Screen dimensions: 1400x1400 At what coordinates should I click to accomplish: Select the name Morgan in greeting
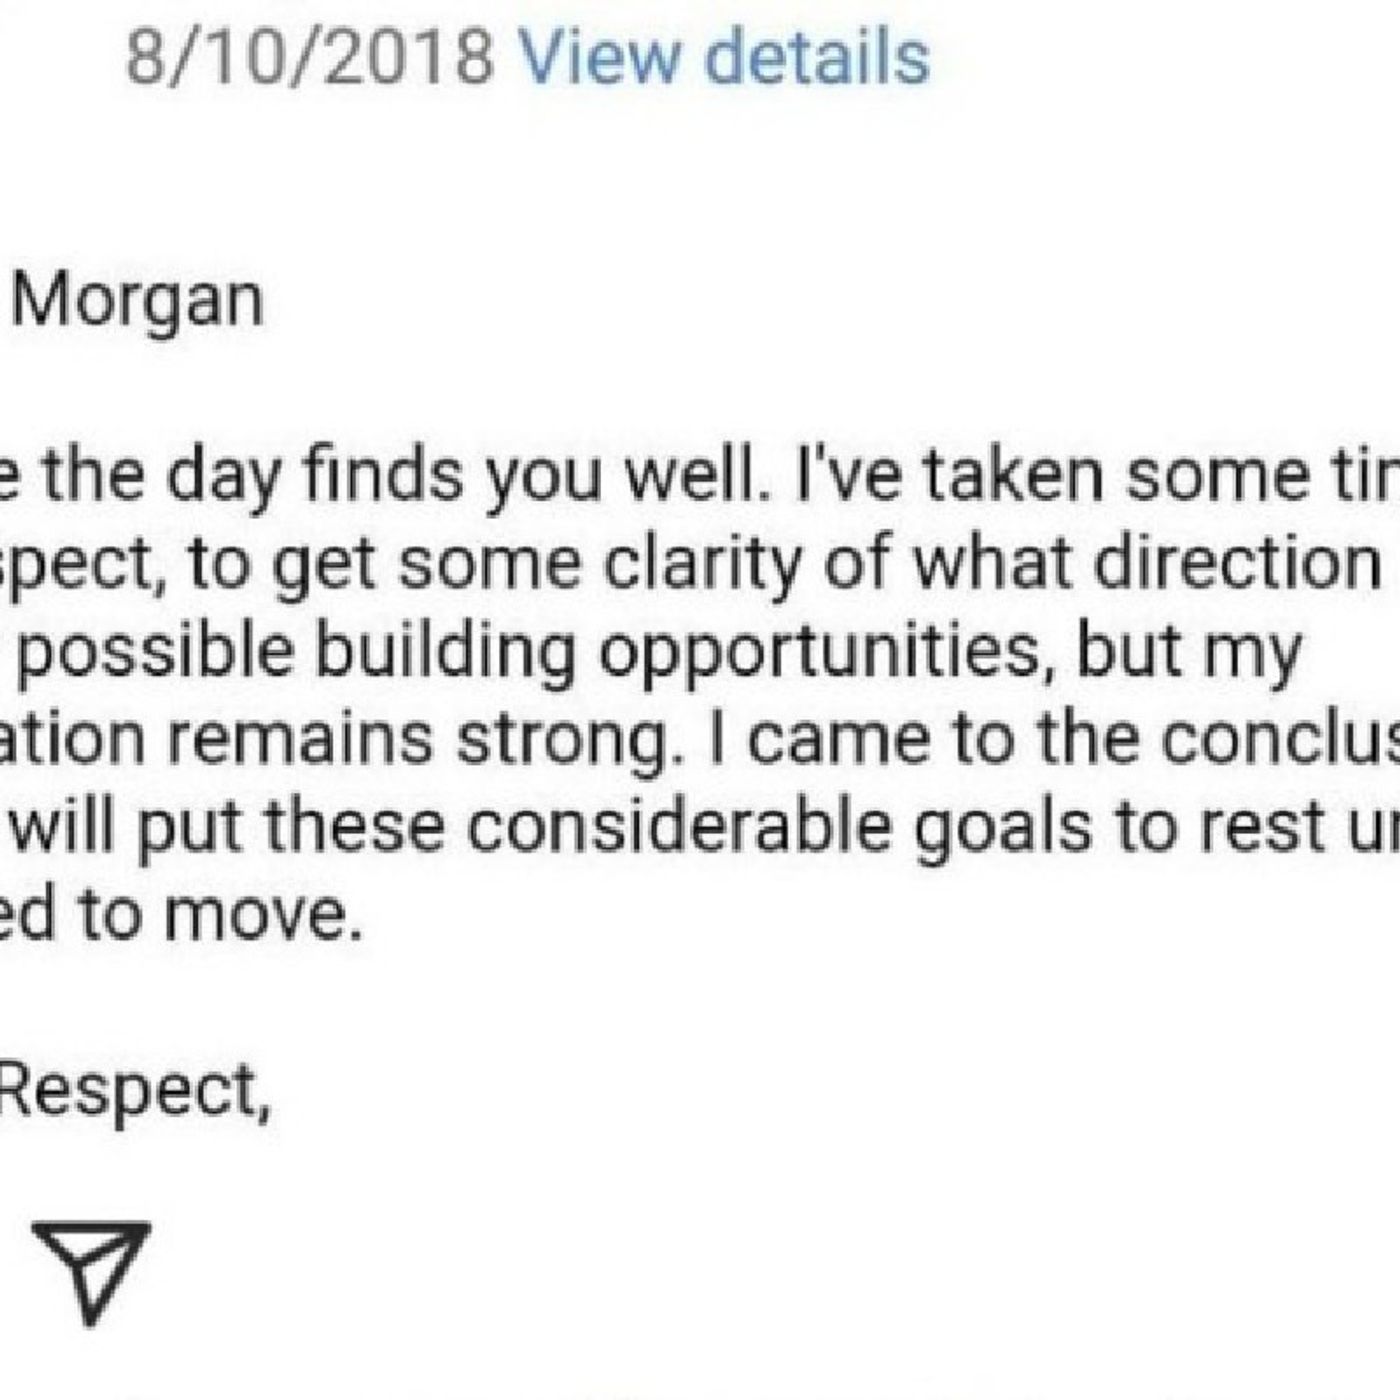pos(138,303)
